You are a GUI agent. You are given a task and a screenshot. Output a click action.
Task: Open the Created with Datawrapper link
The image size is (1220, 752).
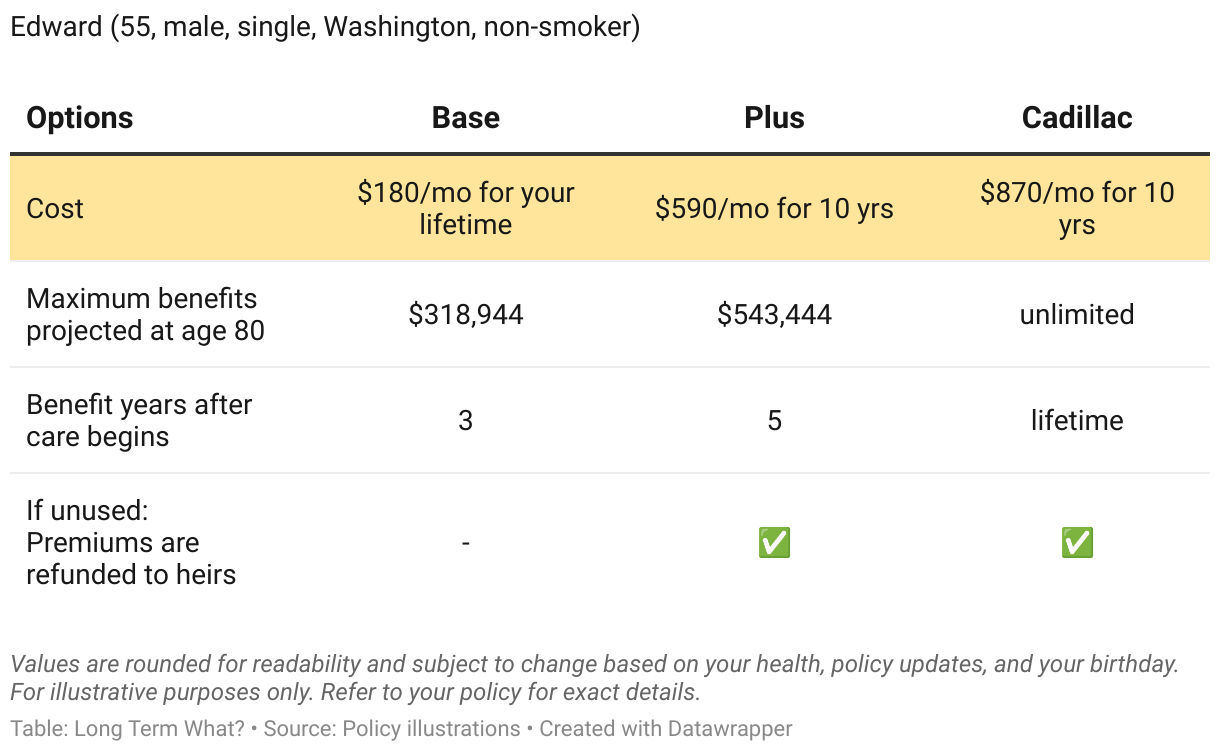[x=666, y=729]
